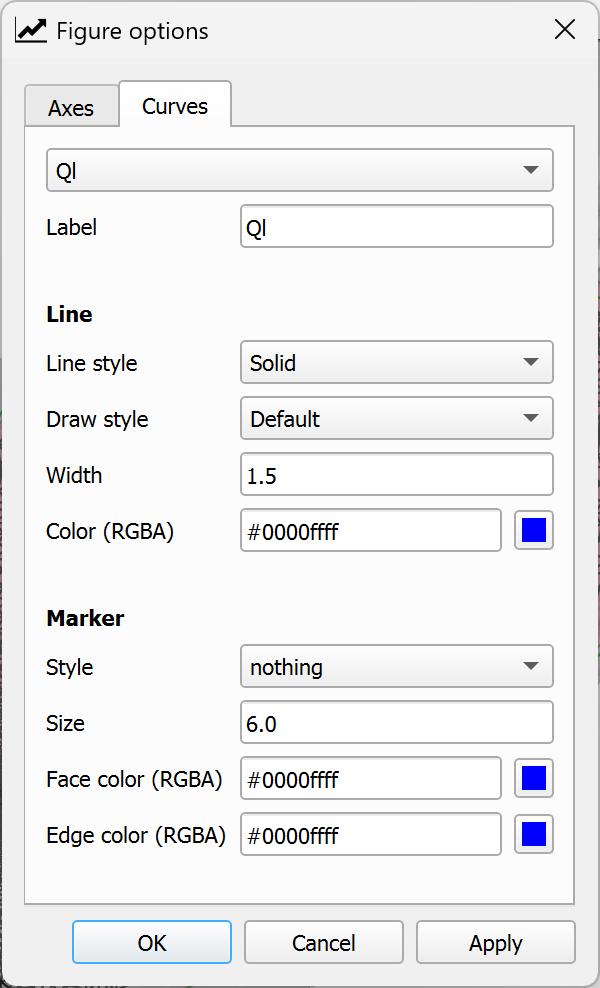Open the marker edge color swatch

(534, 835)
